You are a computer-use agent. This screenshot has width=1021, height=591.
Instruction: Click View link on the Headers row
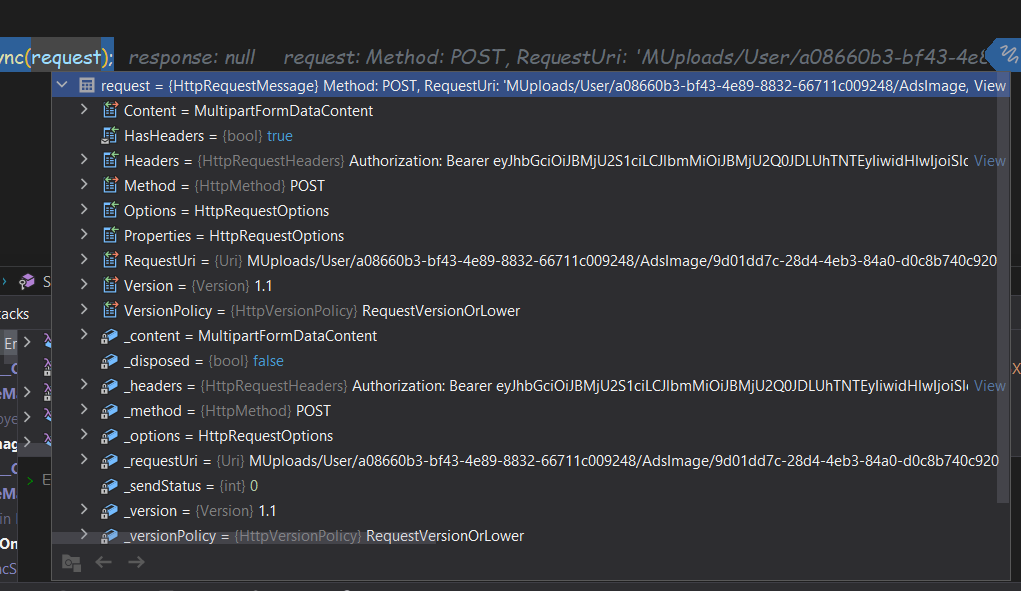pyautogui.click(x=990, y=161)
